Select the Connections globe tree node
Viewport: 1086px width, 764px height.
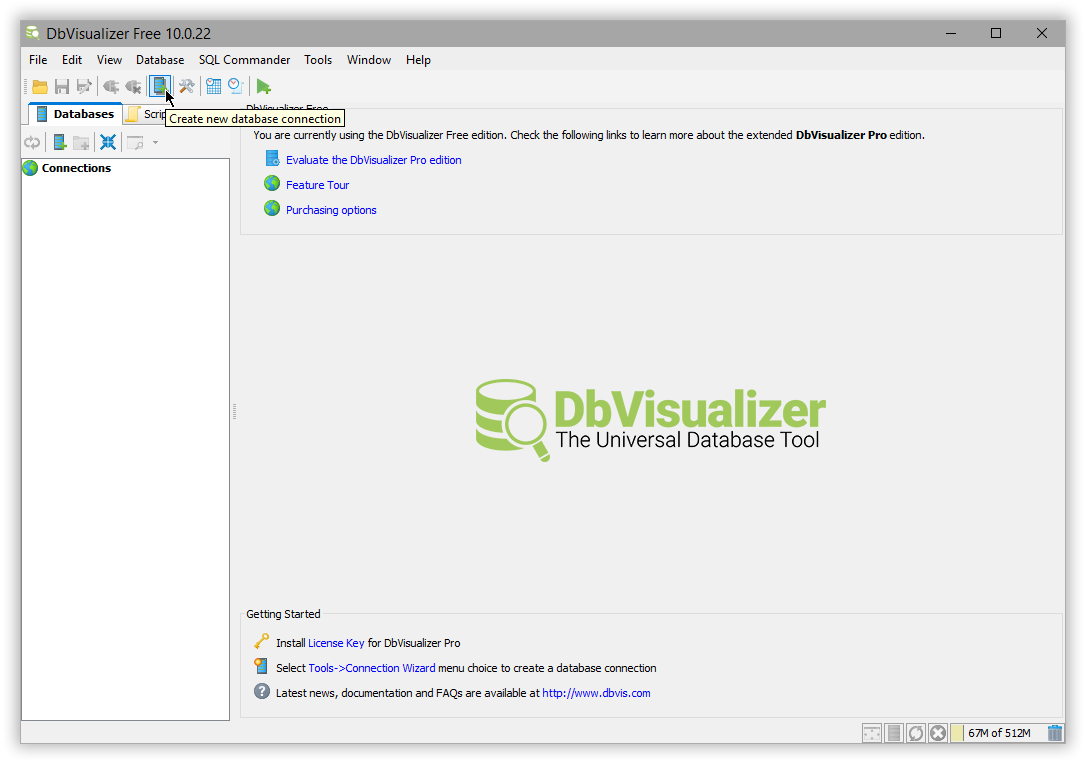67,168
